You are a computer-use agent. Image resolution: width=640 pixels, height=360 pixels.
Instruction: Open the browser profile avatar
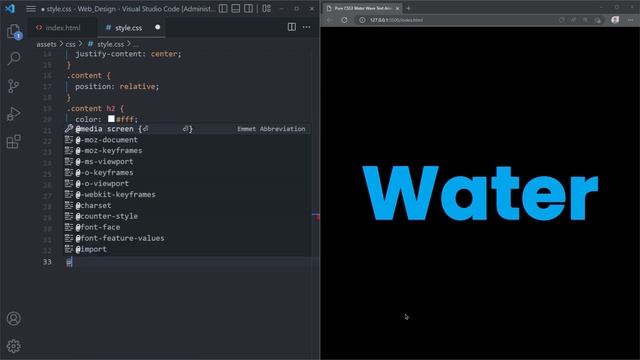615,20
